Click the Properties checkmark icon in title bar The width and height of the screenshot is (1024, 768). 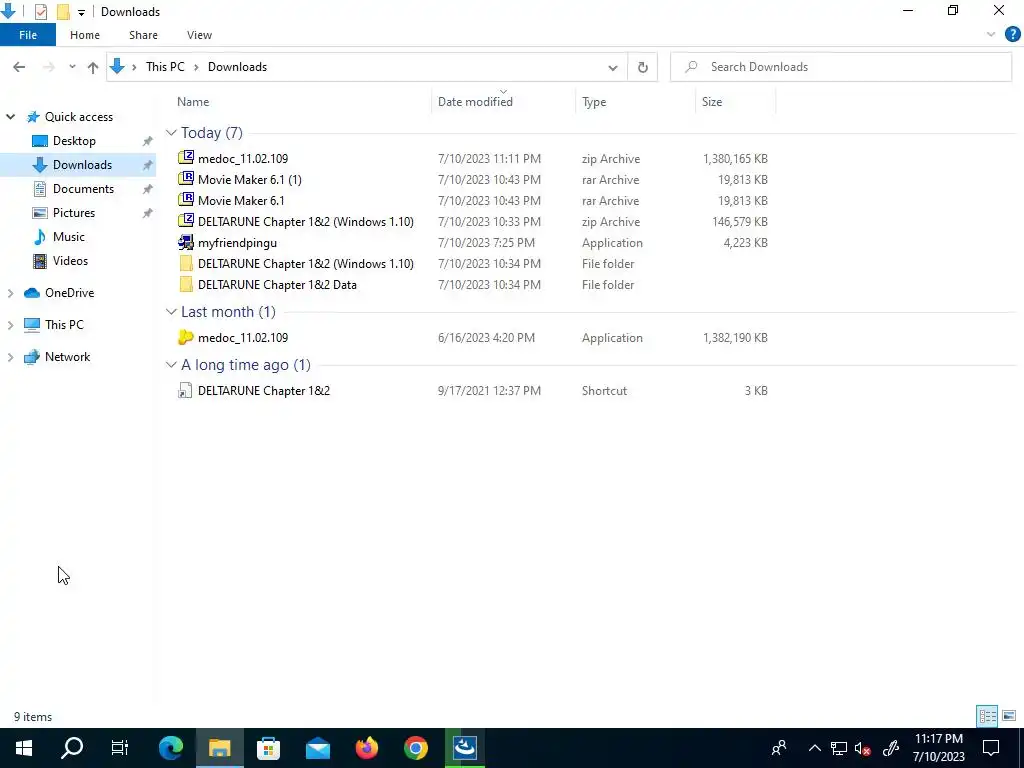(x=40, y=11)
